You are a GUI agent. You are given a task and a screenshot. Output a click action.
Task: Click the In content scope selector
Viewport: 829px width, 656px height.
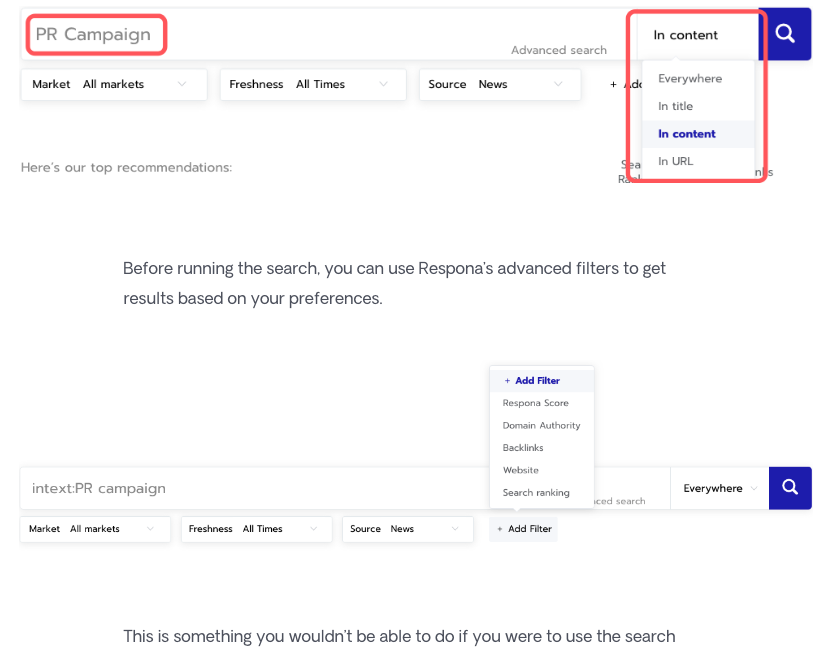(696, 35)
